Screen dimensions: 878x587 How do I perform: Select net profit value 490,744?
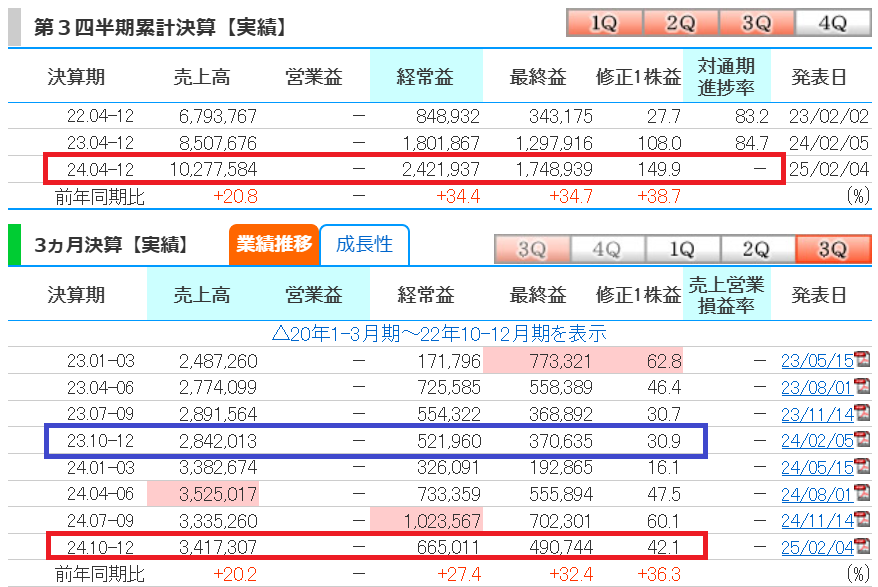tap(561, 547)
